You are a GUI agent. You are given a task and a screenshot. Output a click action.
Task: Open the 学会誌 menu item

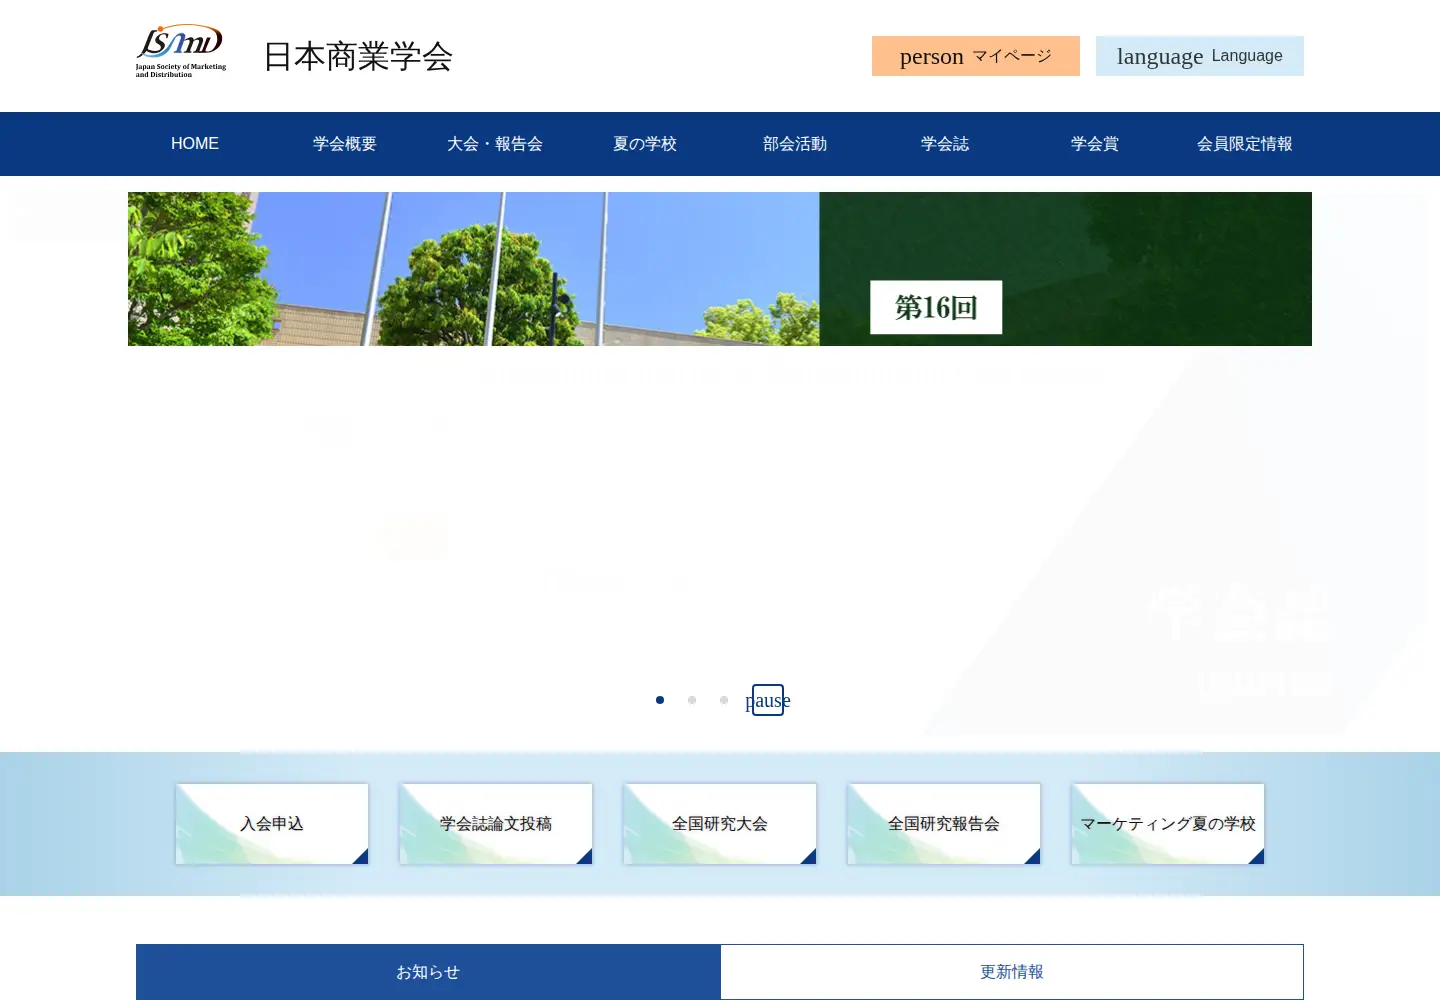(x=945, y=144)
